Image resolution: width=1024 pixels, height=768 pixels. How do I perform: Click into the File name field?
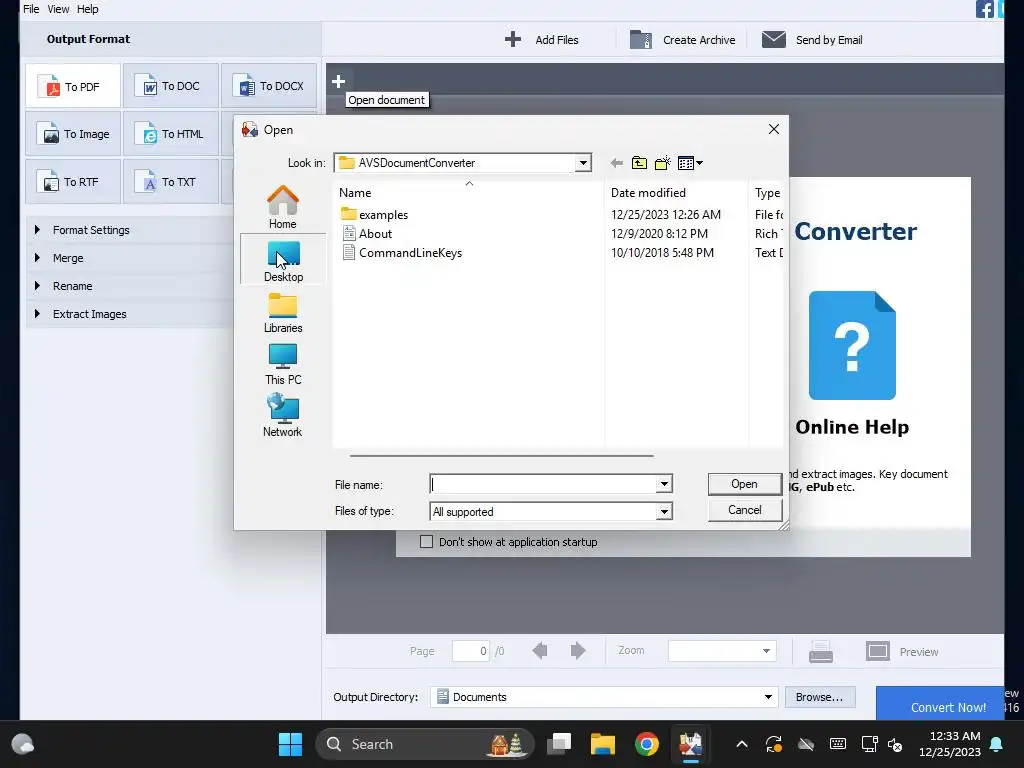click(x=543, y=484)
